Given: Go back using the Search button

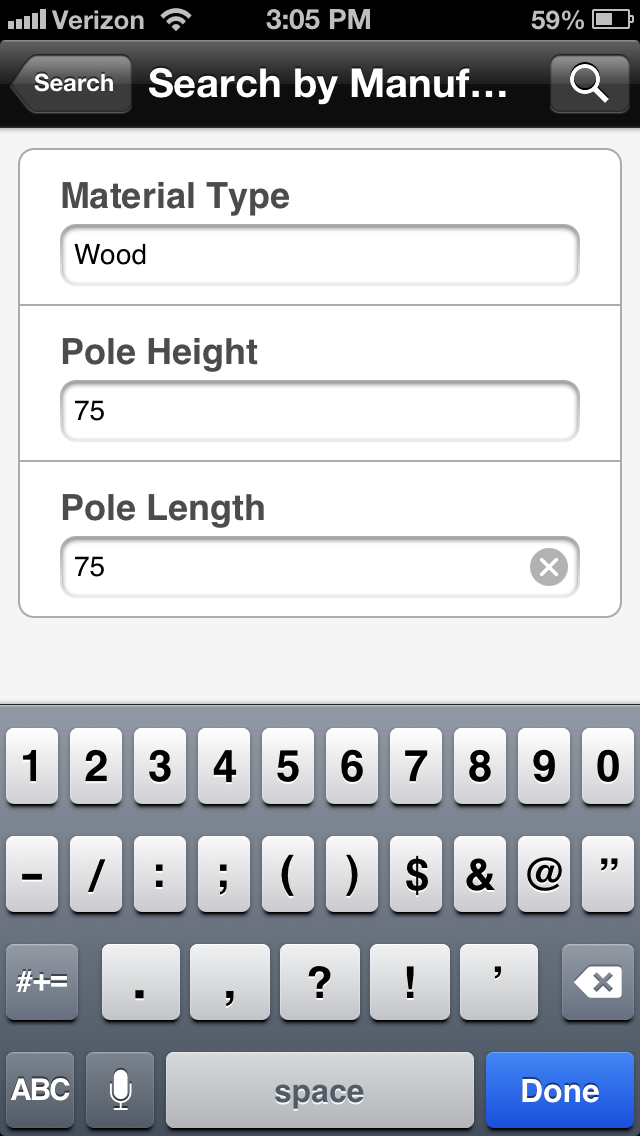Looking at the screenshot, I should tap(71, 83).
